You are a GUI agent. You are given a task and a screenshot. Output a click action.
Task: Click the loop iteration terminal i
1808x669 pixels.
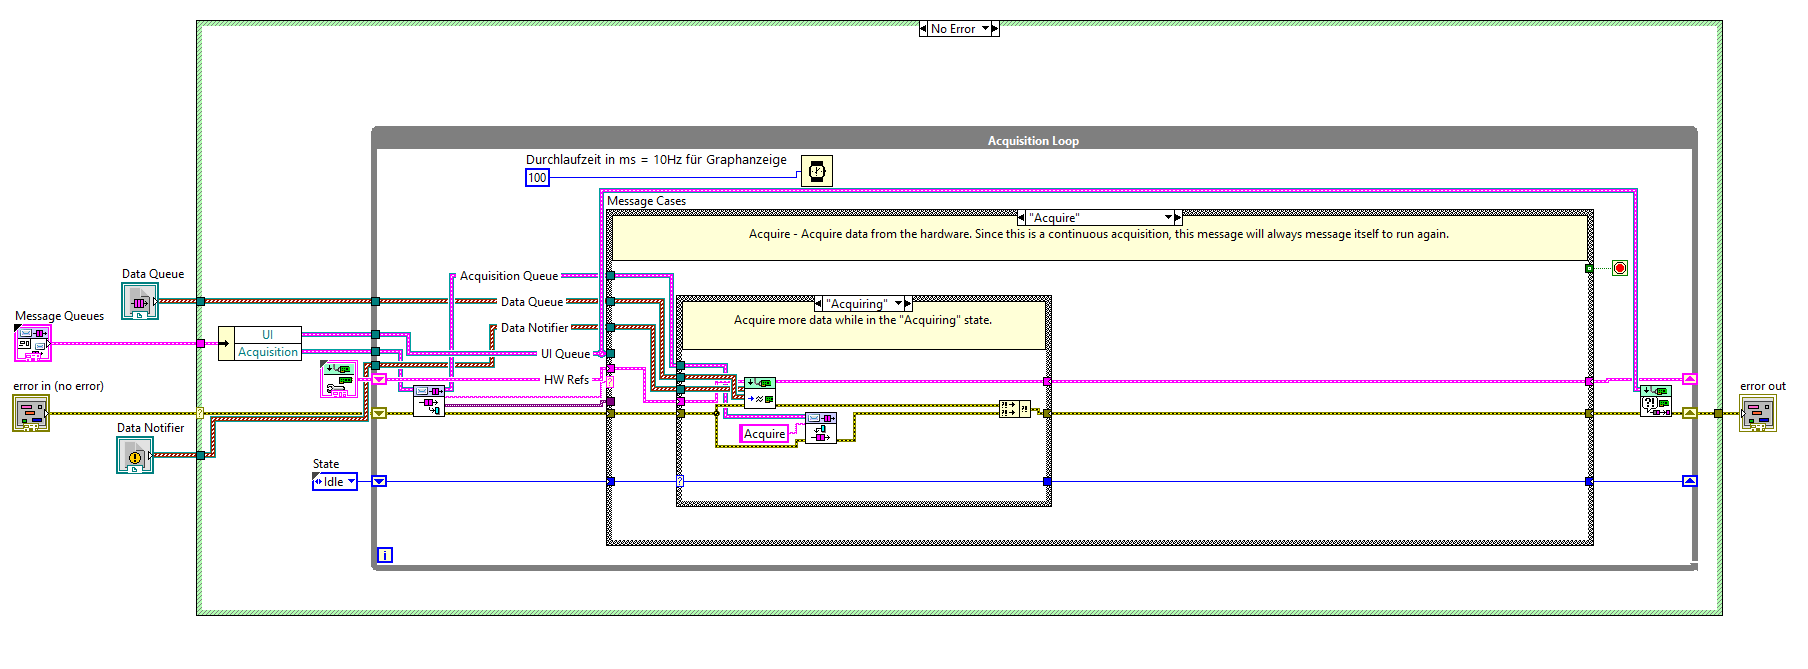pos(385,555)
